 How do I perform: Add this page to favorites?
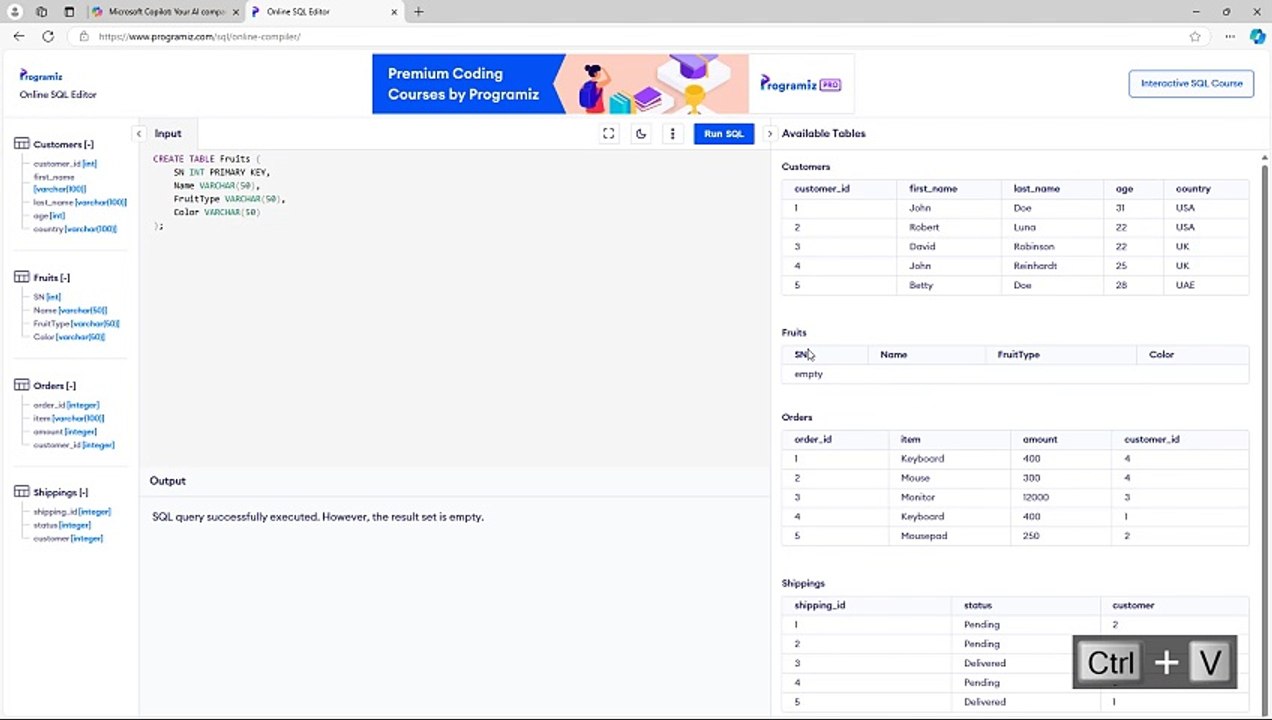click(x=1195, y=36)
